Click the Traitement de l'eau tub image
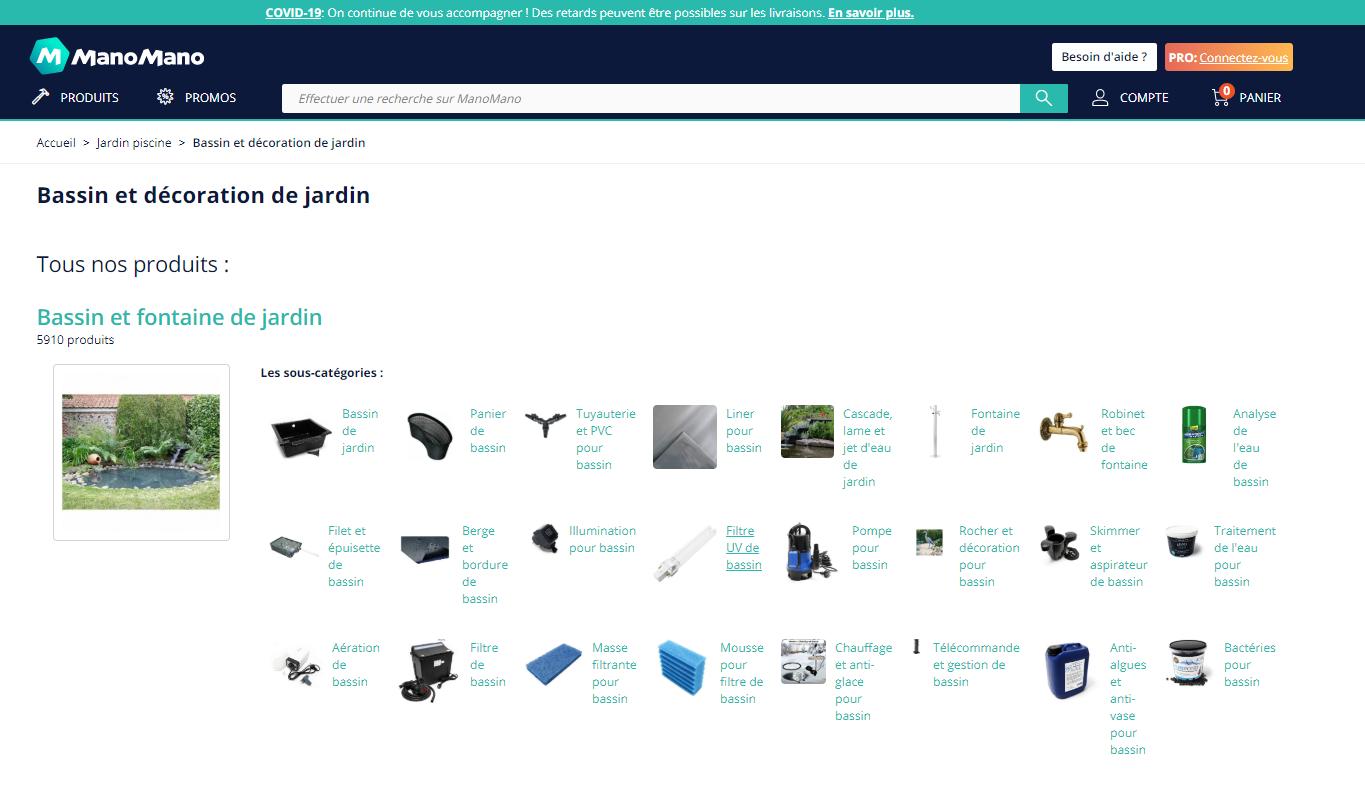Viewport: 1365px width, 789px height. tap(1185, 542)
